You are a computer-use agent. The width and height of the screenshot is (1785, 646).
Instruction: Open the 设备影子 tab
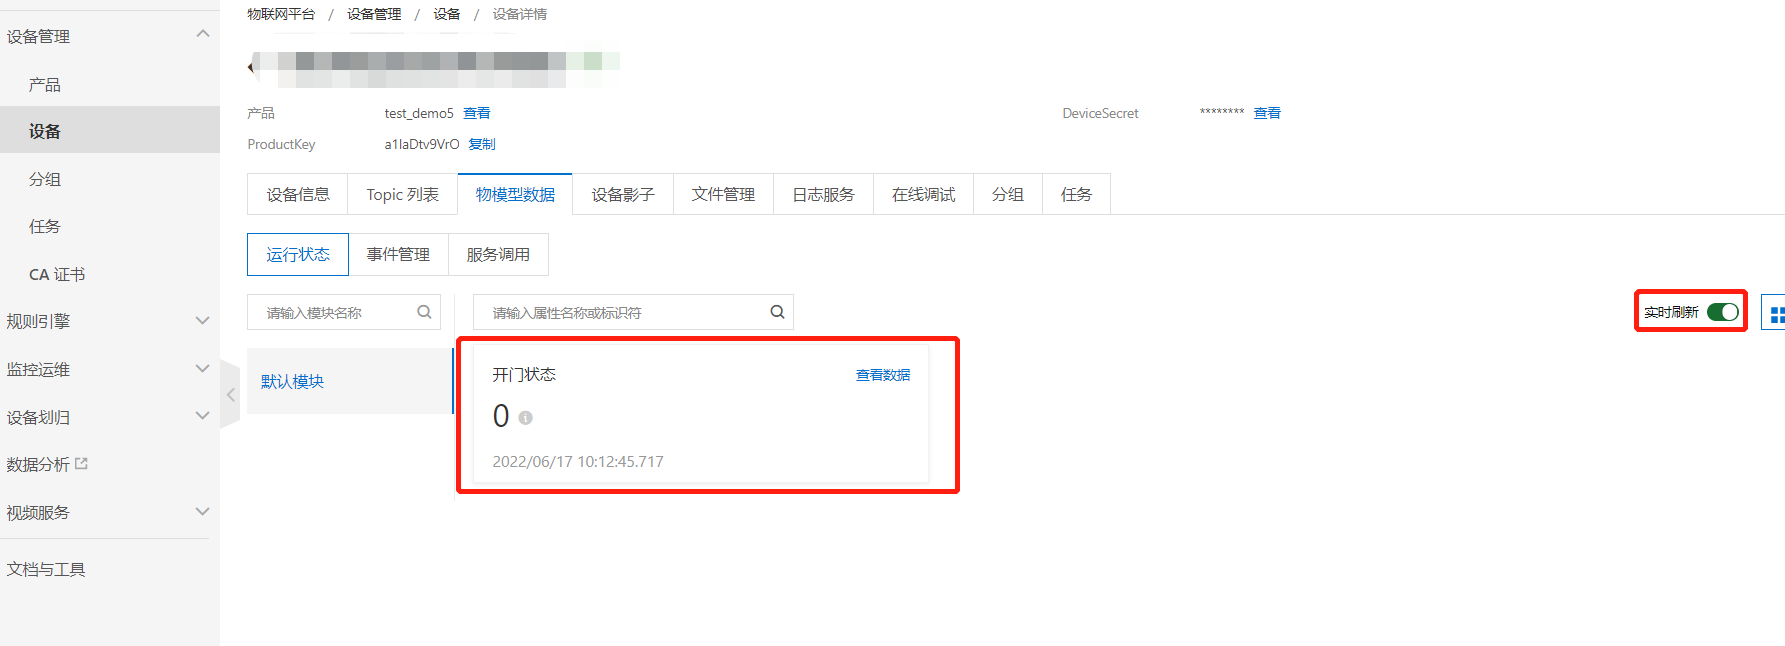pyautogui.click(x=623, y=194)
